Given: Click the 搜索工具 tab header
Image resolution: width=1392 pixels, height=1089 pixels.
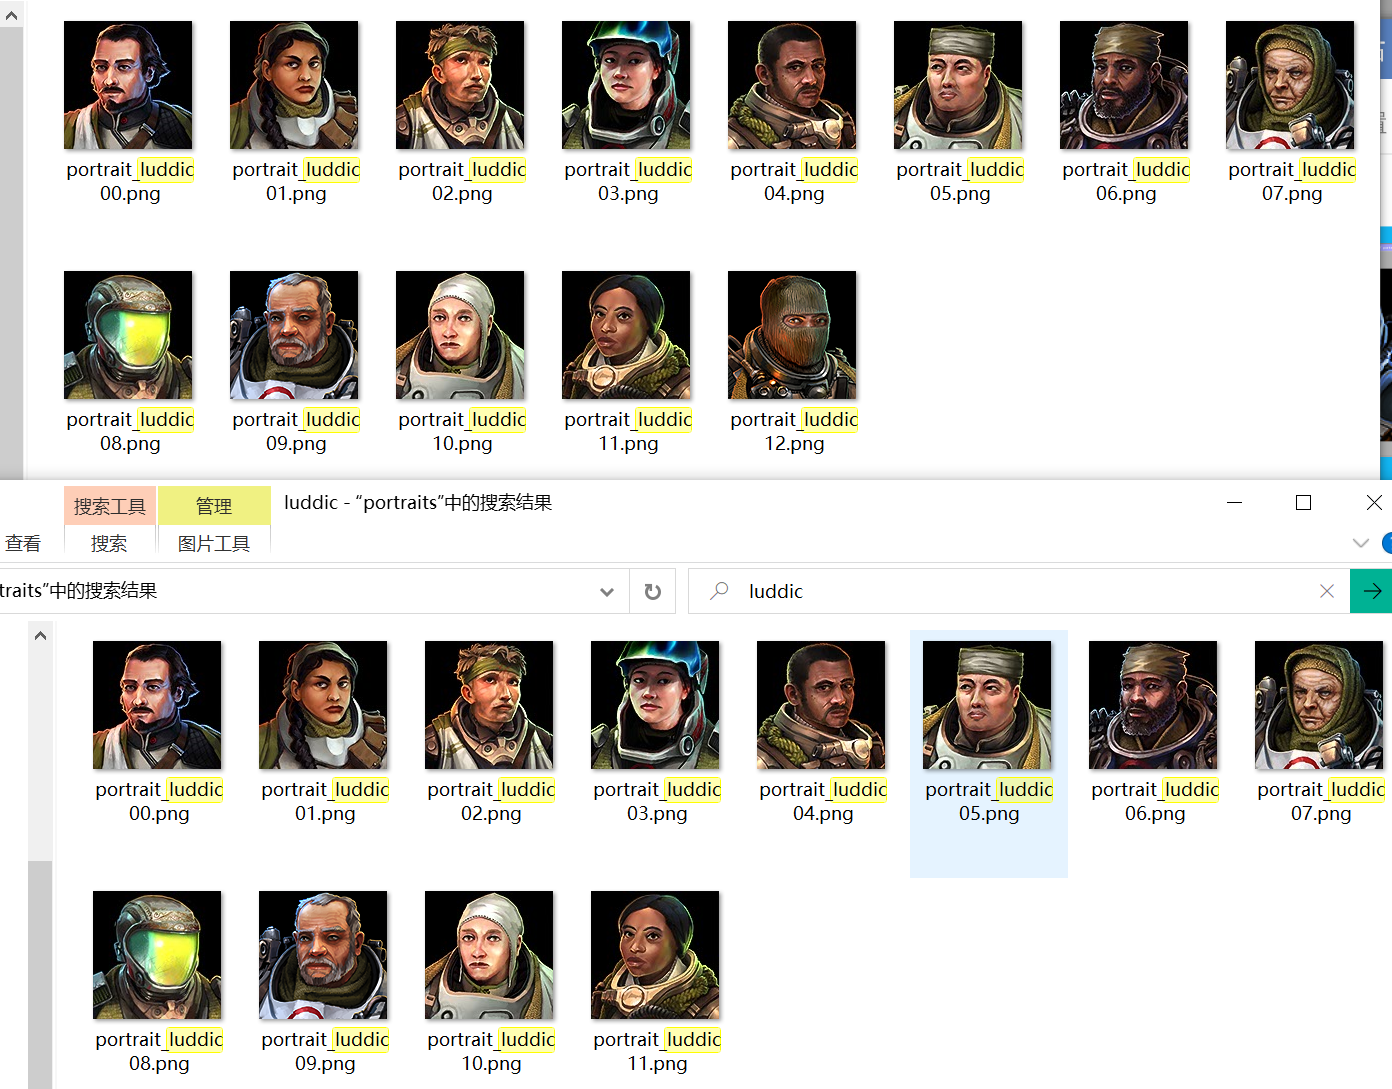Looking at the screenshot, I should tap(109, 505).
